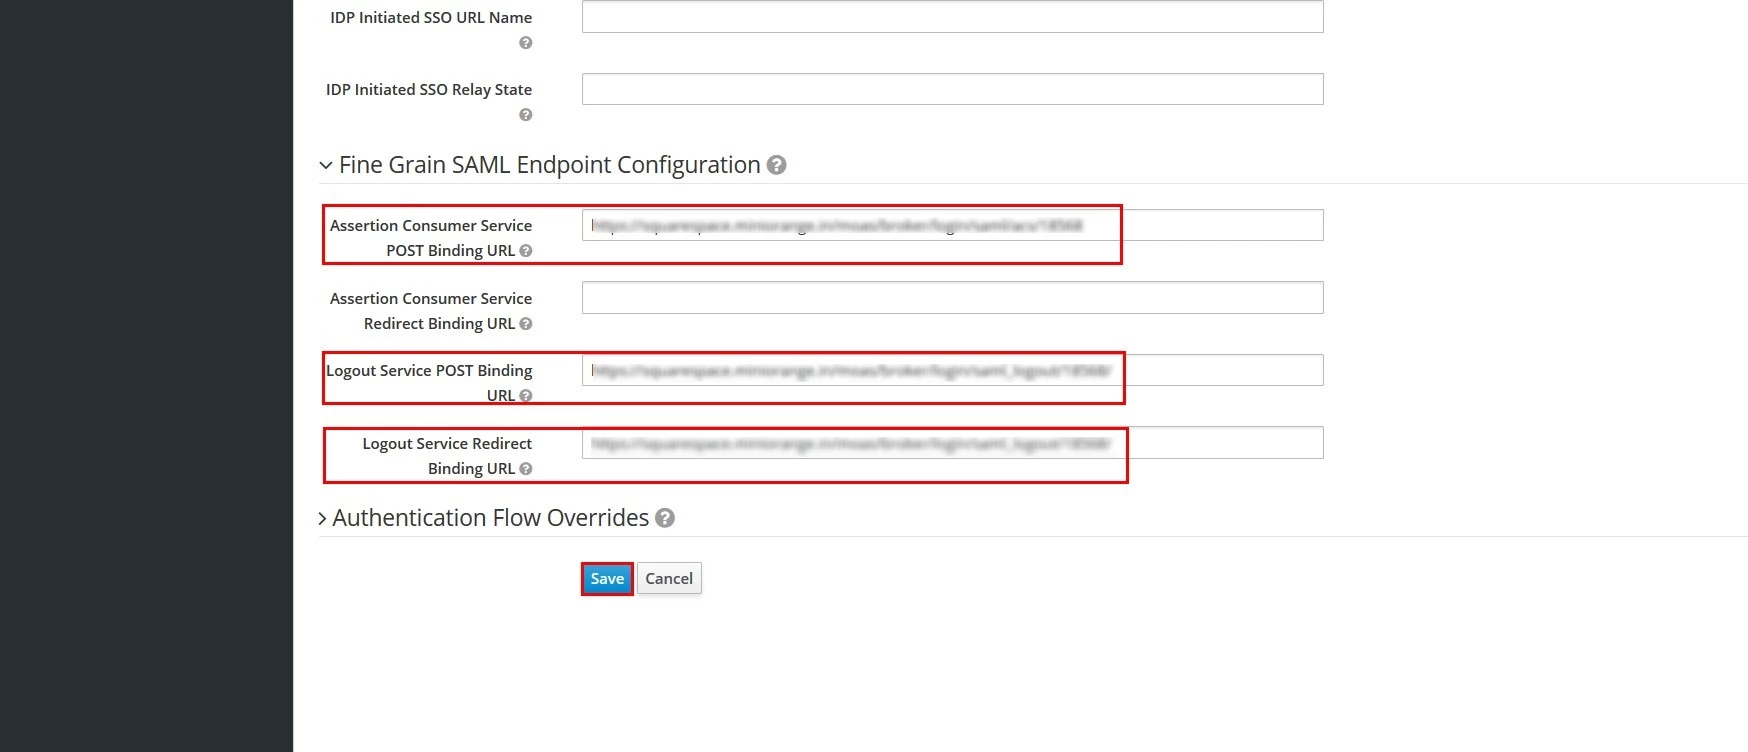Click help icon under IDP Initiated SSO Relay State
This screenshot has width=1748, height=752.
(526, 115)
